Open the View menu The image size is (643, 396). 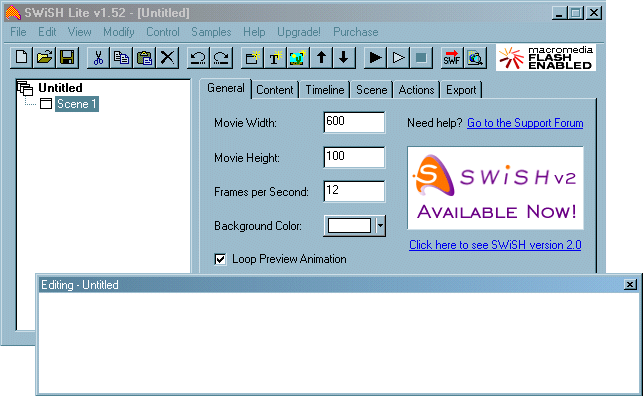coord(79,32)
